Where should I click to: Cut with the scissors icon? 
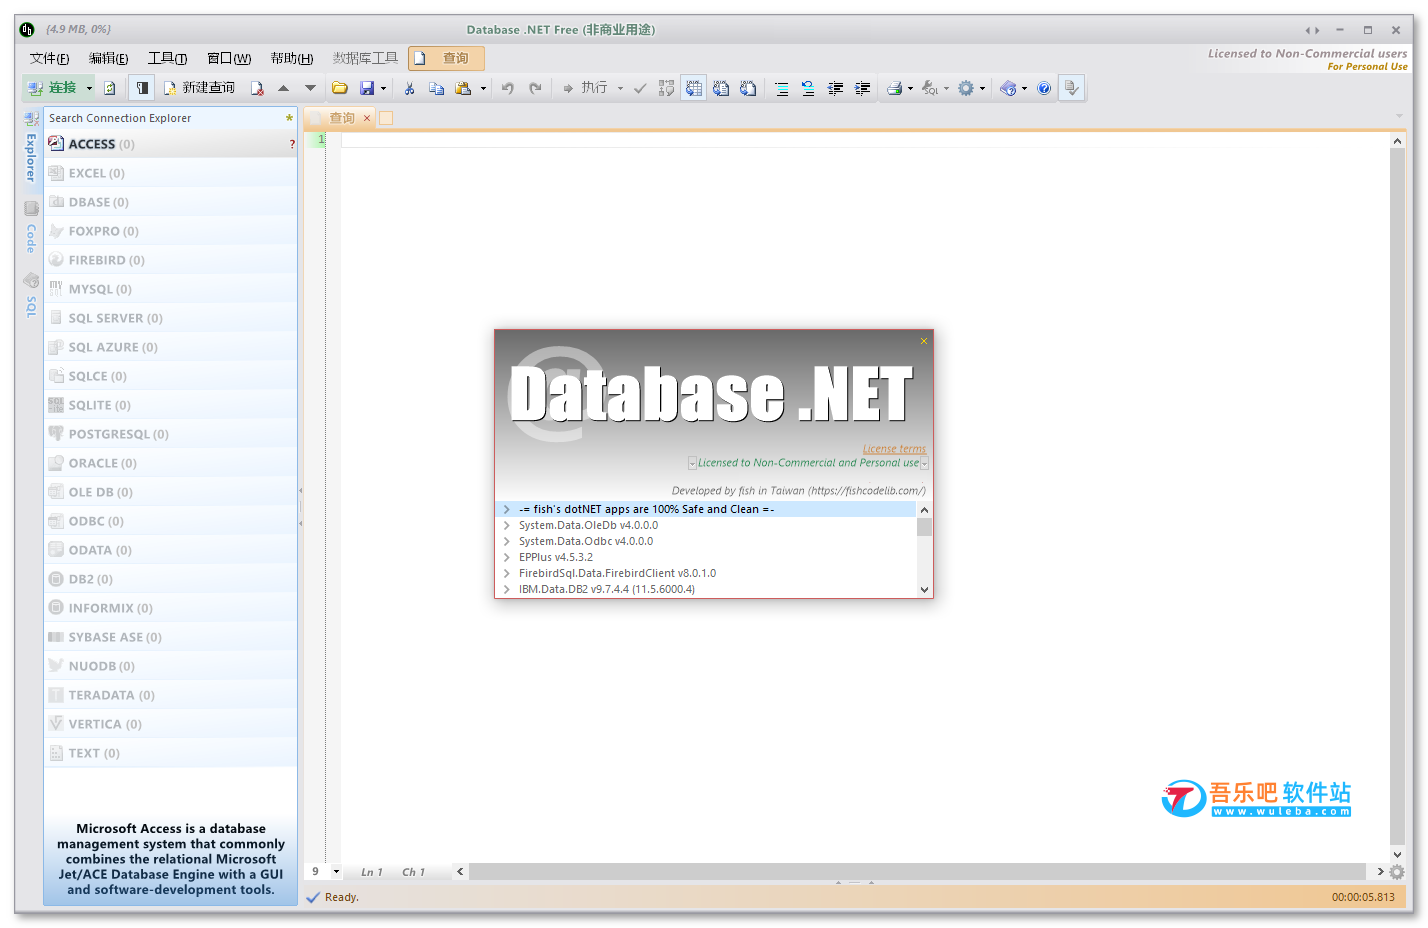pyautogui.click(x=409, y=88)
